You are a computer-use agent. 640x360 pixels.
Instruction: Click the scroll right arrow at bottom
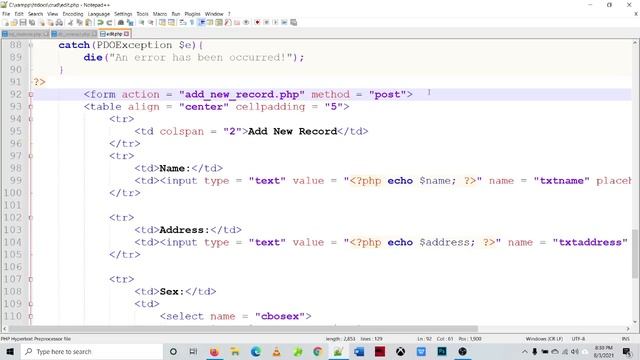[x=628, y=329]
